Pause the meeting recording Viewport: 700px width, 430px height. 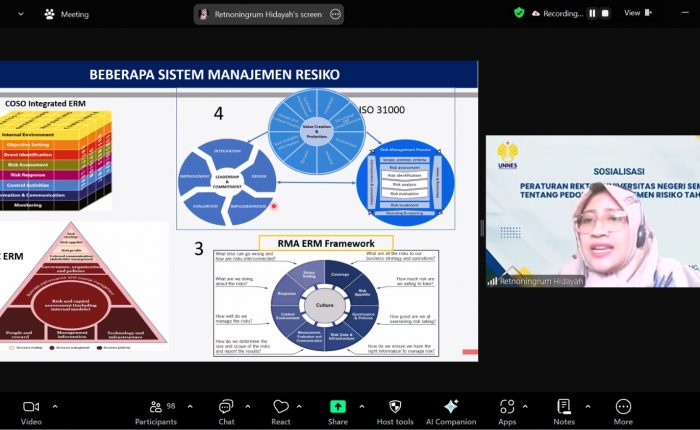pos(592,13)
